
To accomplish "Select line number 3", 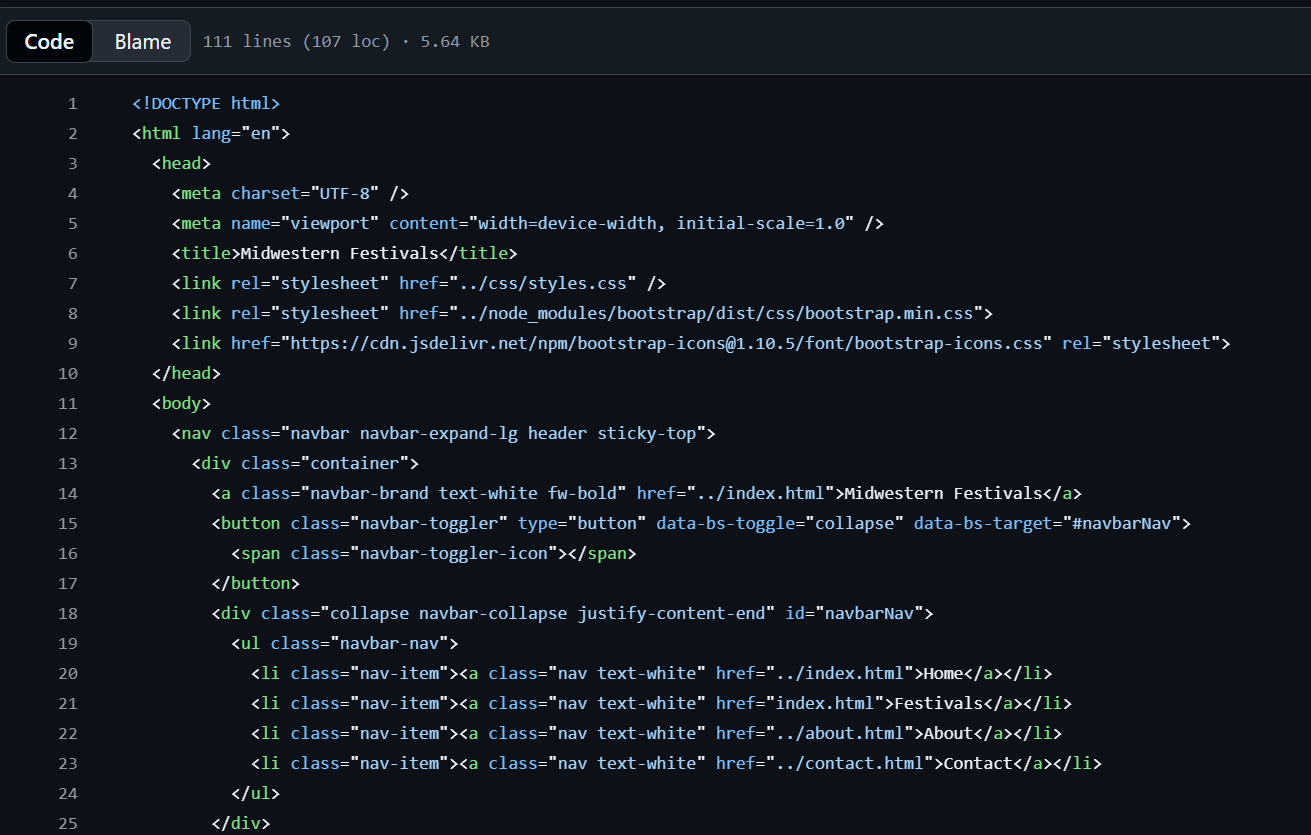I will click(x=72, y=163).
